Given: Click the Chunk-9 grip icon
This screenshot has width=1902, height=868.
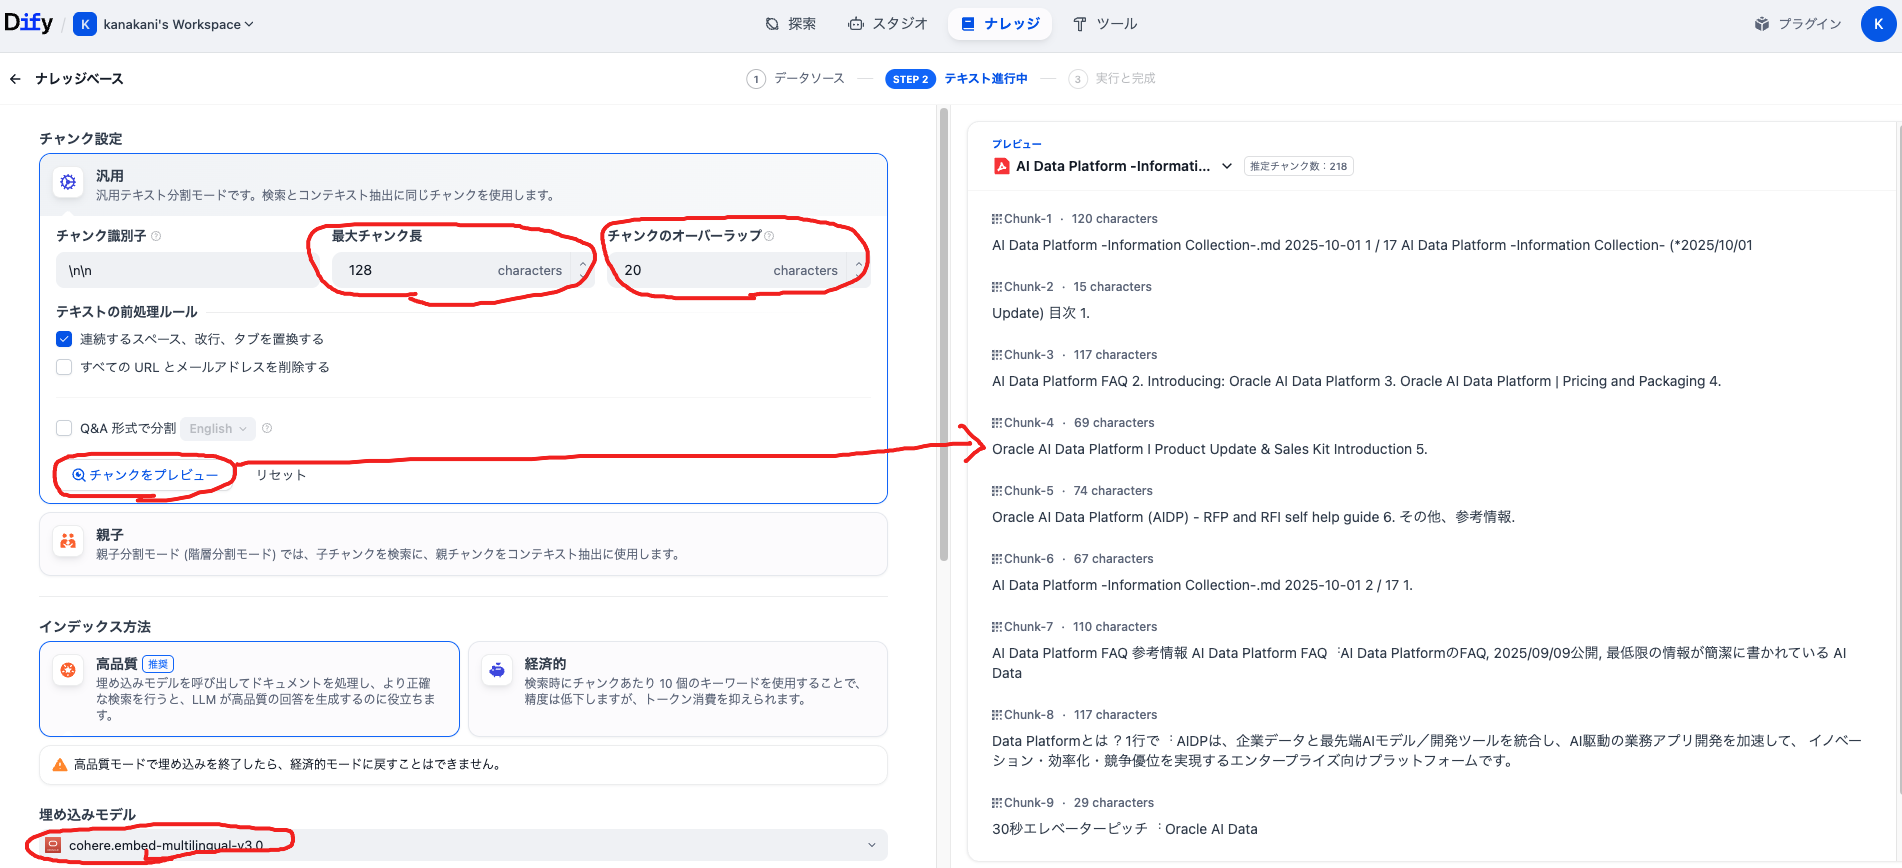Looking at the screenshot, I should coord(997,803).
